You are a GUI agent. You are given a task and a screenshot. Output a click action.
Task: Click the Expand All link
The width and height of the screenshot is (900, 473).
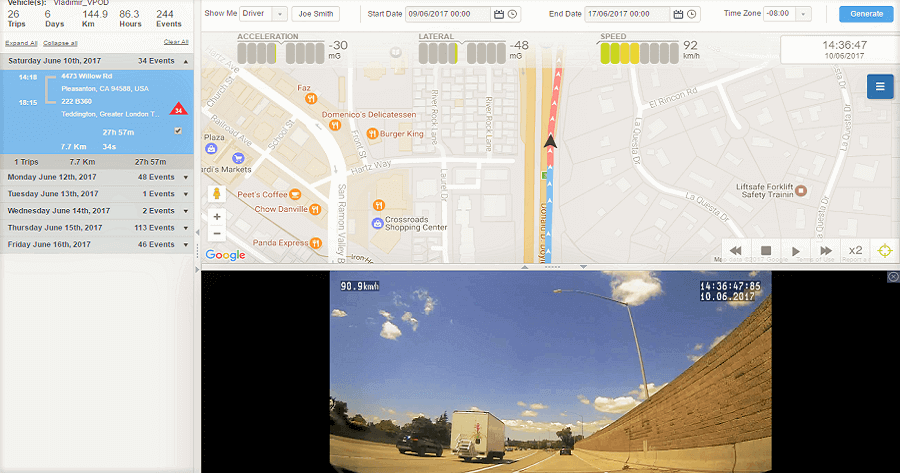pyautogui.click(x=21, y=43)
